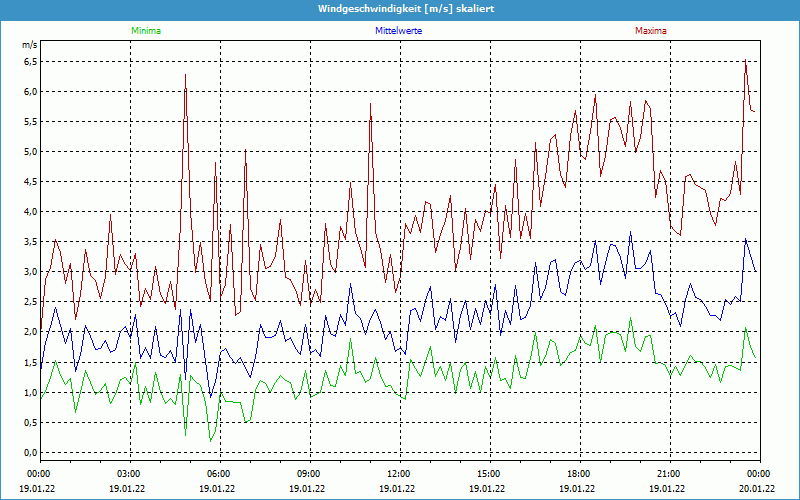
Task: Click the red Maxima spike just before 05:00
Action: [185, 76]
